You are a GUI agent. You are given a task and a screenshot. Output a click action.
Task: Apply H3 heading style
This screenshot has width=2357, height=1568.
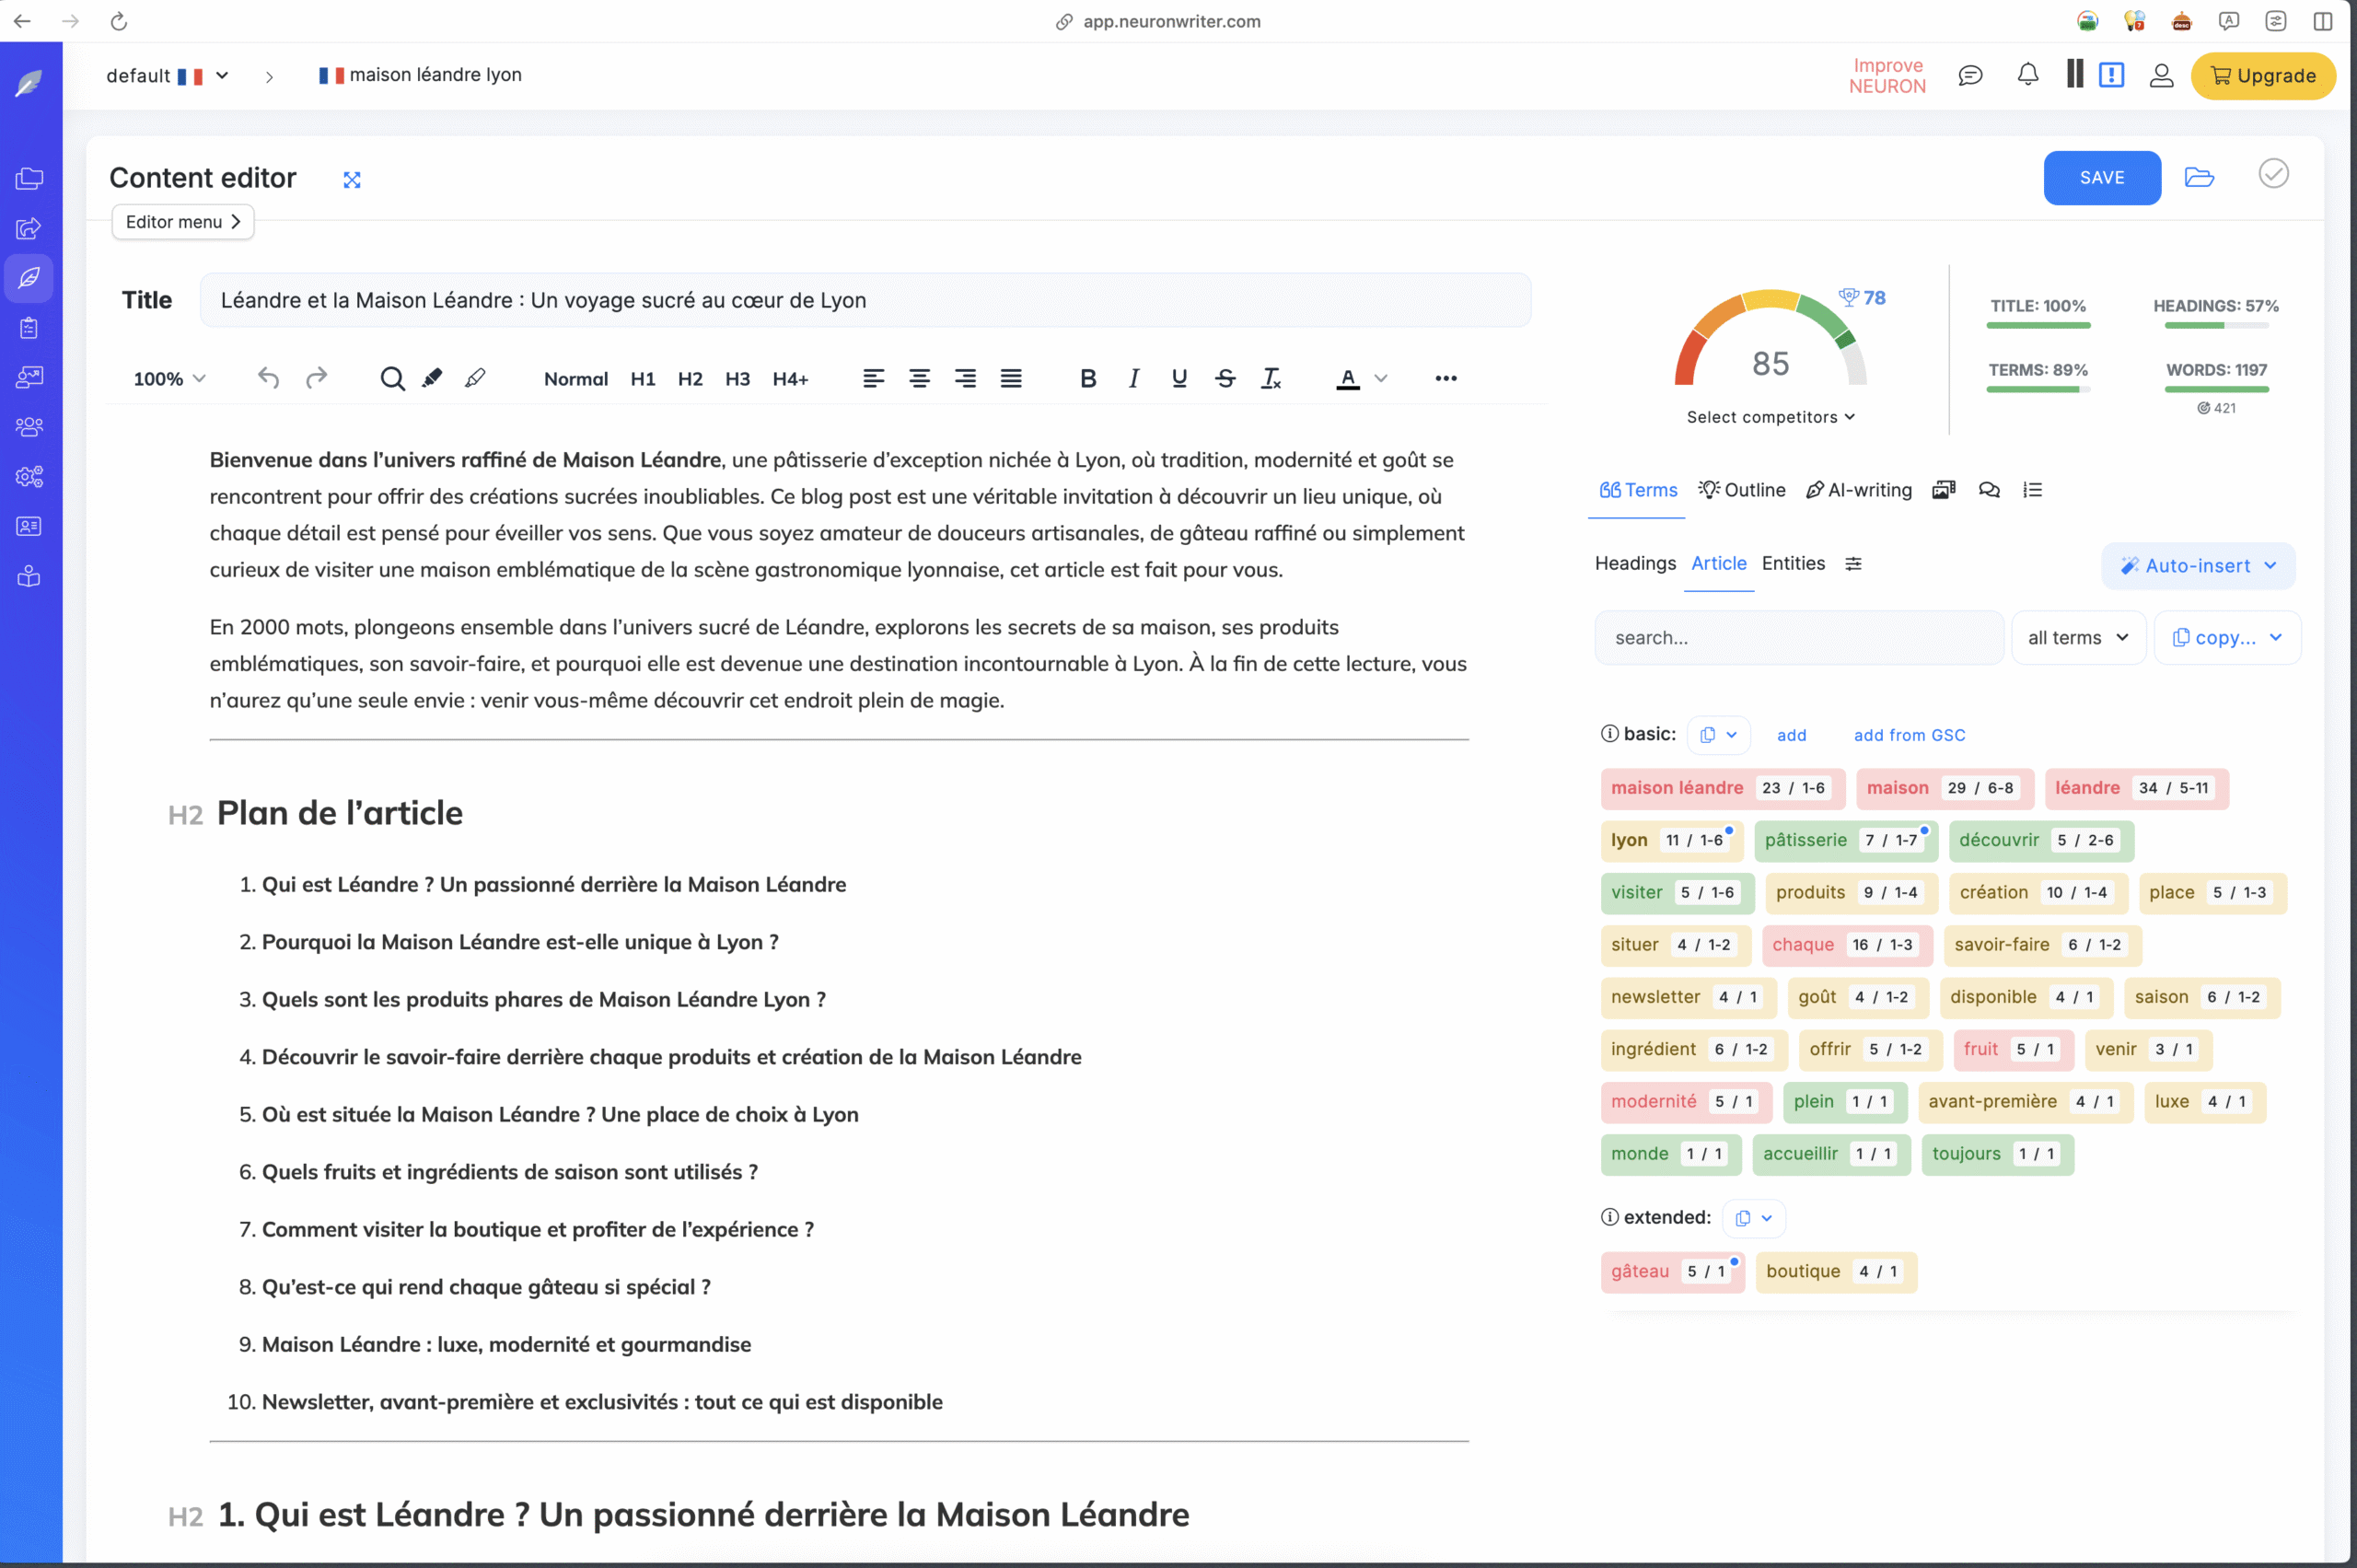(737, 379)
